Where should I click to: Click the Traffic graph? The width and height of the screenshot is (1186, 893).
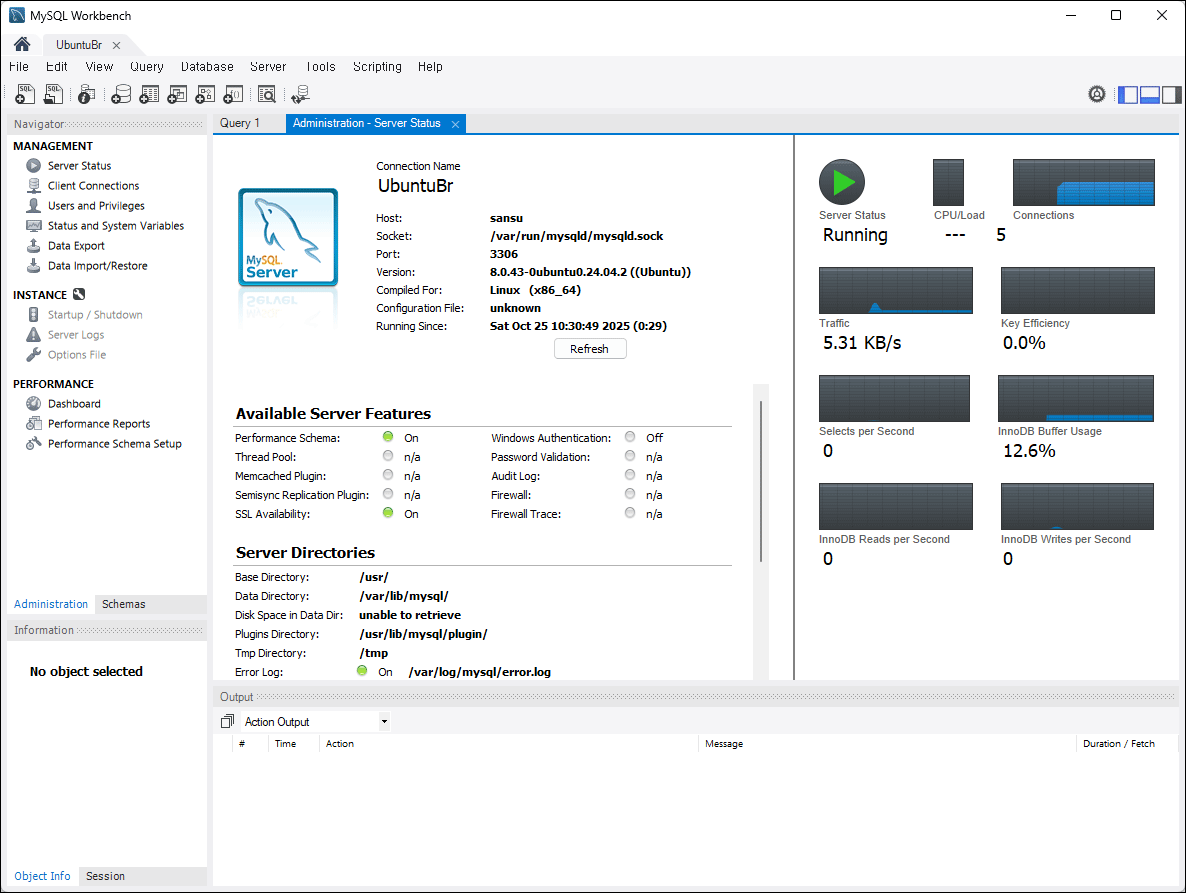point(896,290)
